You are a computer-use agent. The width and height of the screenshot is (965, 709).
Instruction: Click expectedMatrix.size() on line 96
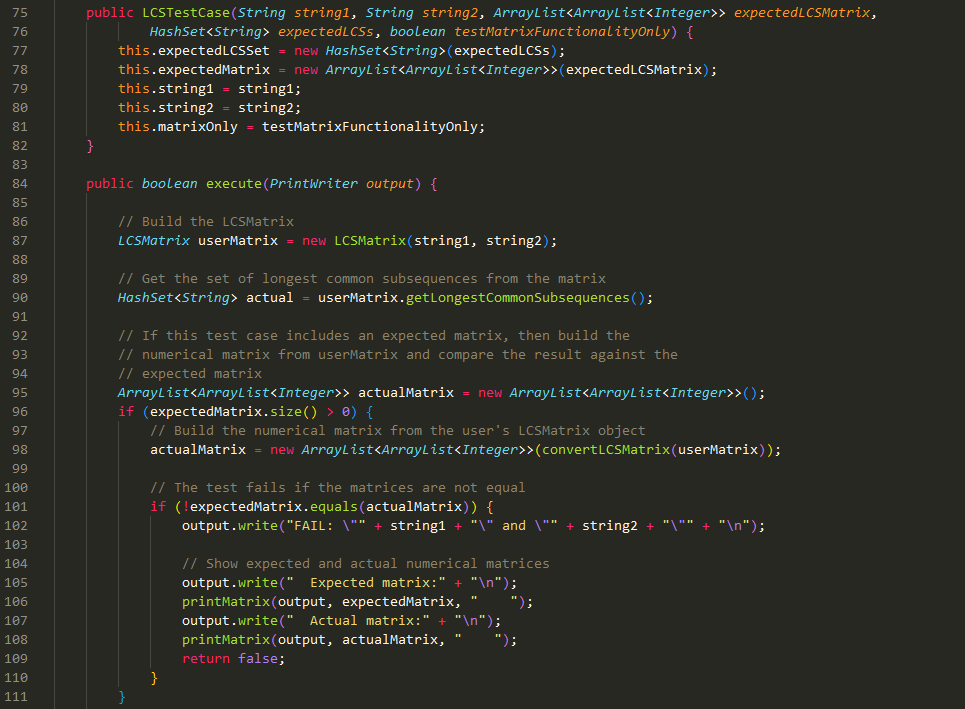pyautogui.click(x=234, y=412)
